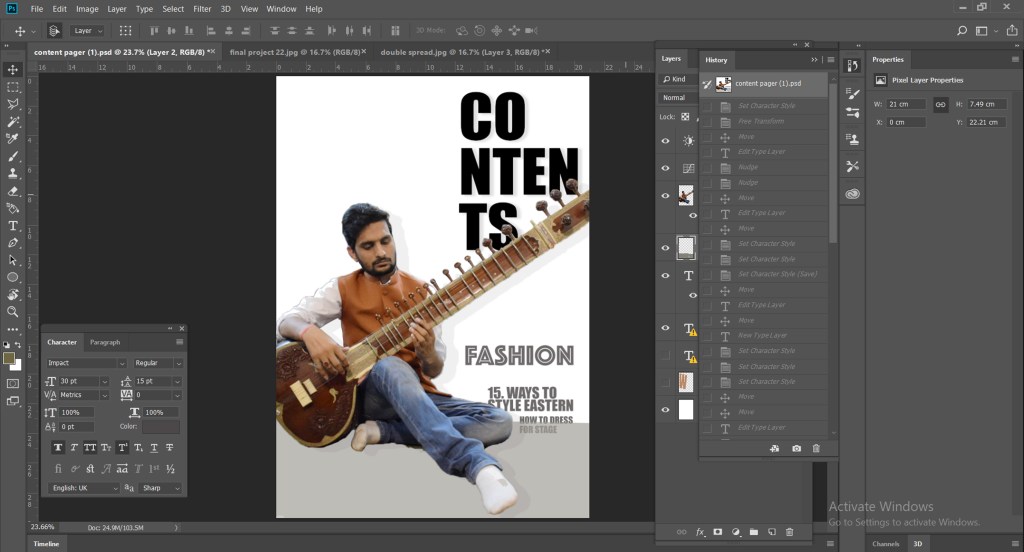Select the Horizontal Type tool
Viewport: 1024px width, 552px height.
pyautogui.click(x=13, y=225)
